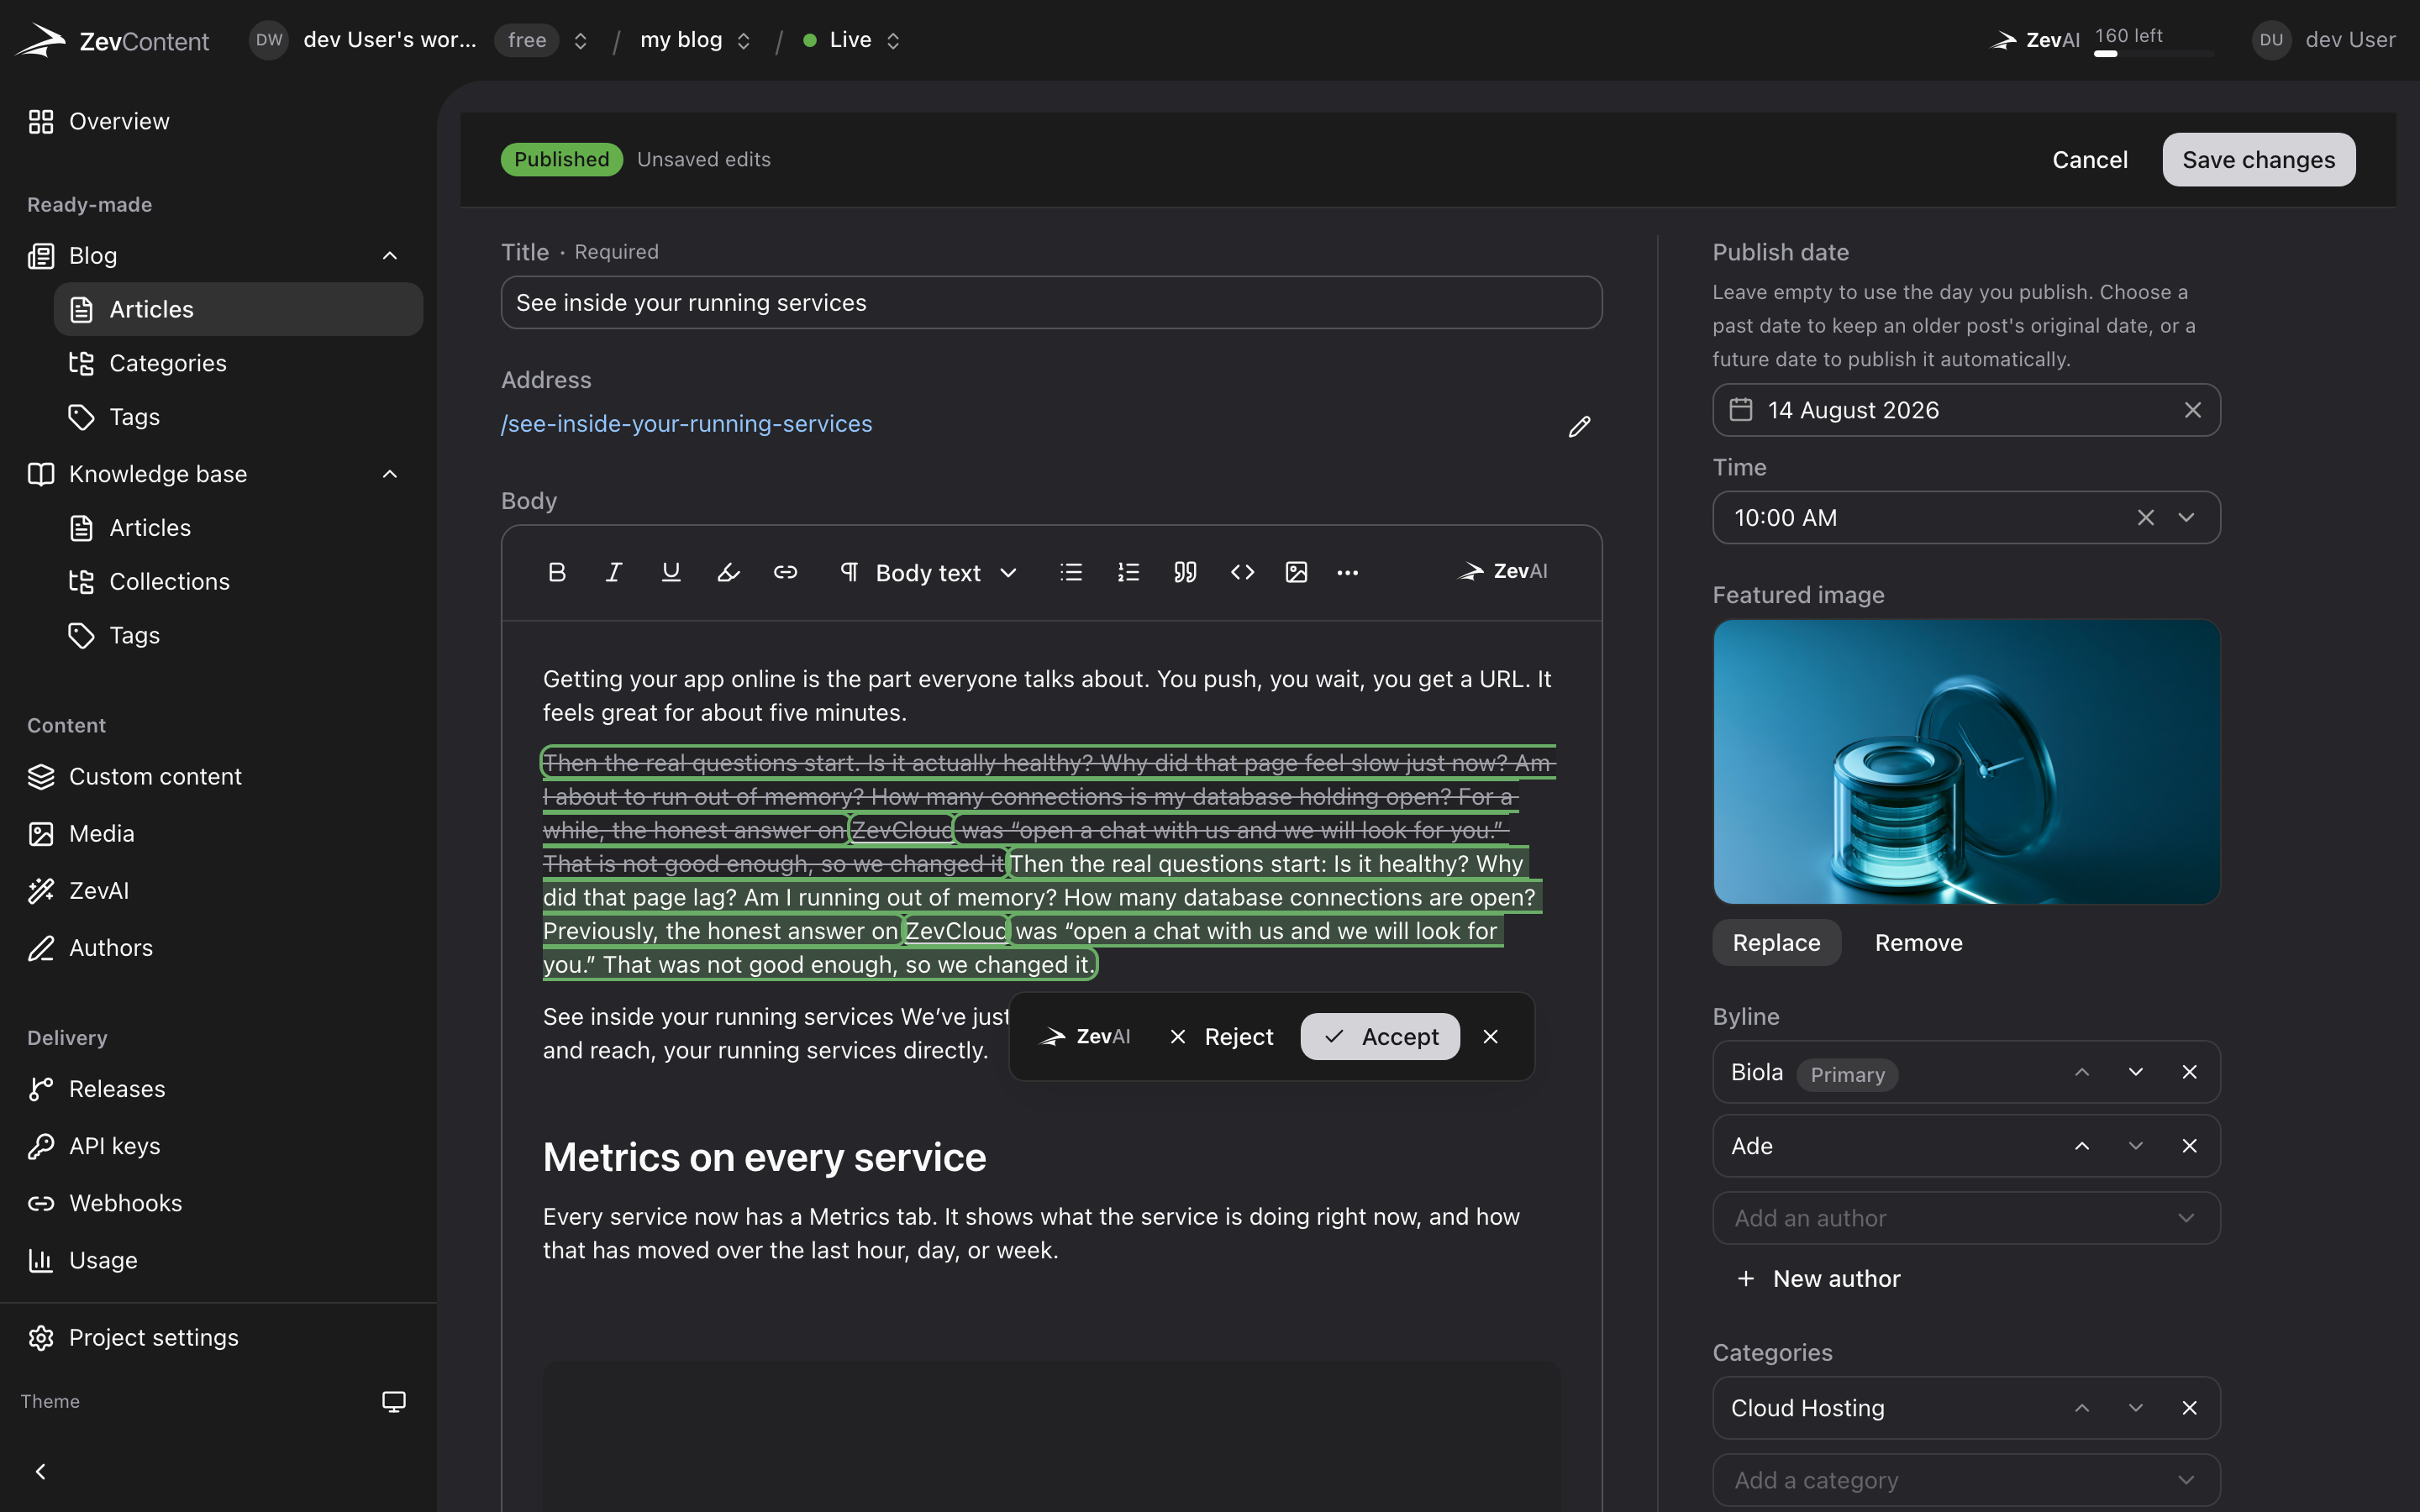Collapse the Knowledge base section
This screenshot has width=2420, height=1512.
coord(390,474)
